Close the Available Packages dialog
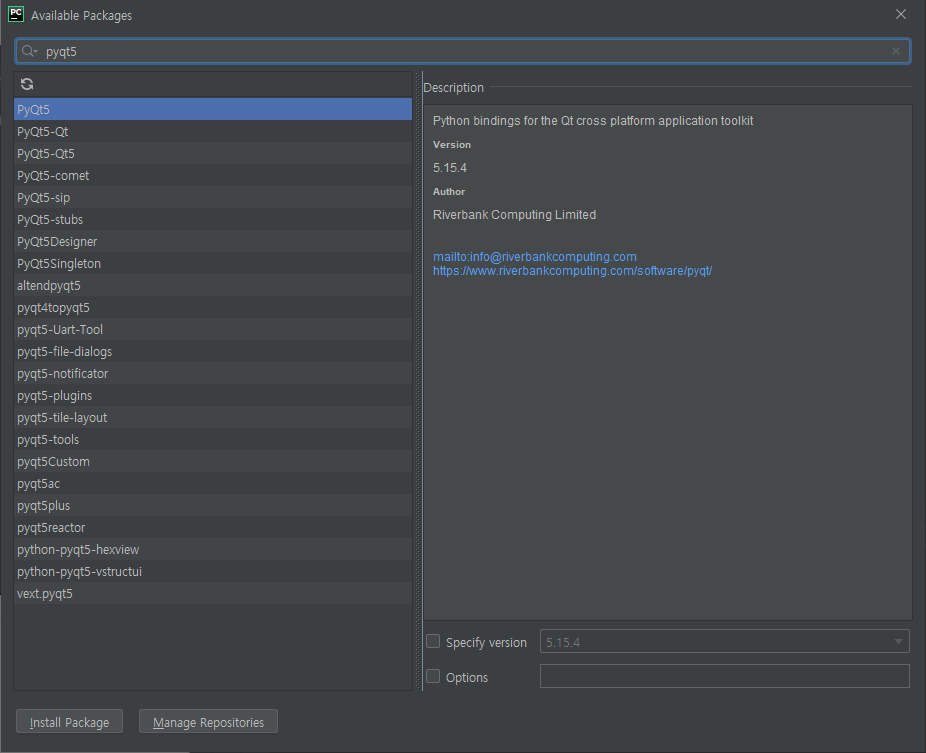 [901, 14]
